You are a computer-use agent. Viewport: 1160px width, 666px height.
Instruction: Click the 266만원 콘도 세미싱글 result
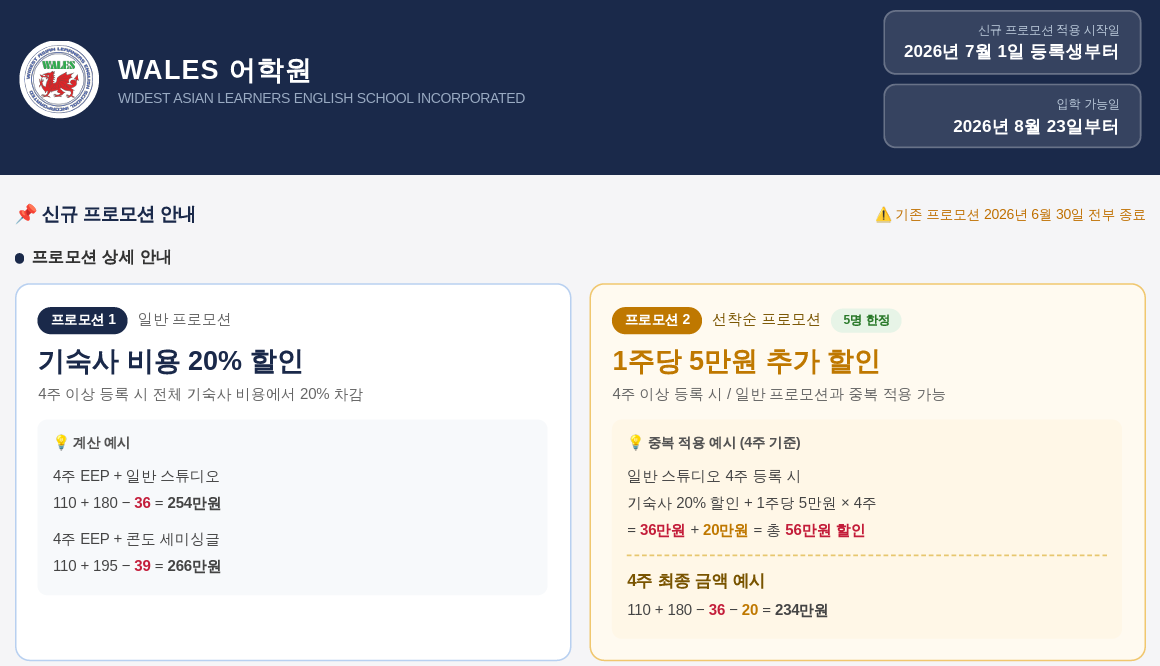pos(194,566)
